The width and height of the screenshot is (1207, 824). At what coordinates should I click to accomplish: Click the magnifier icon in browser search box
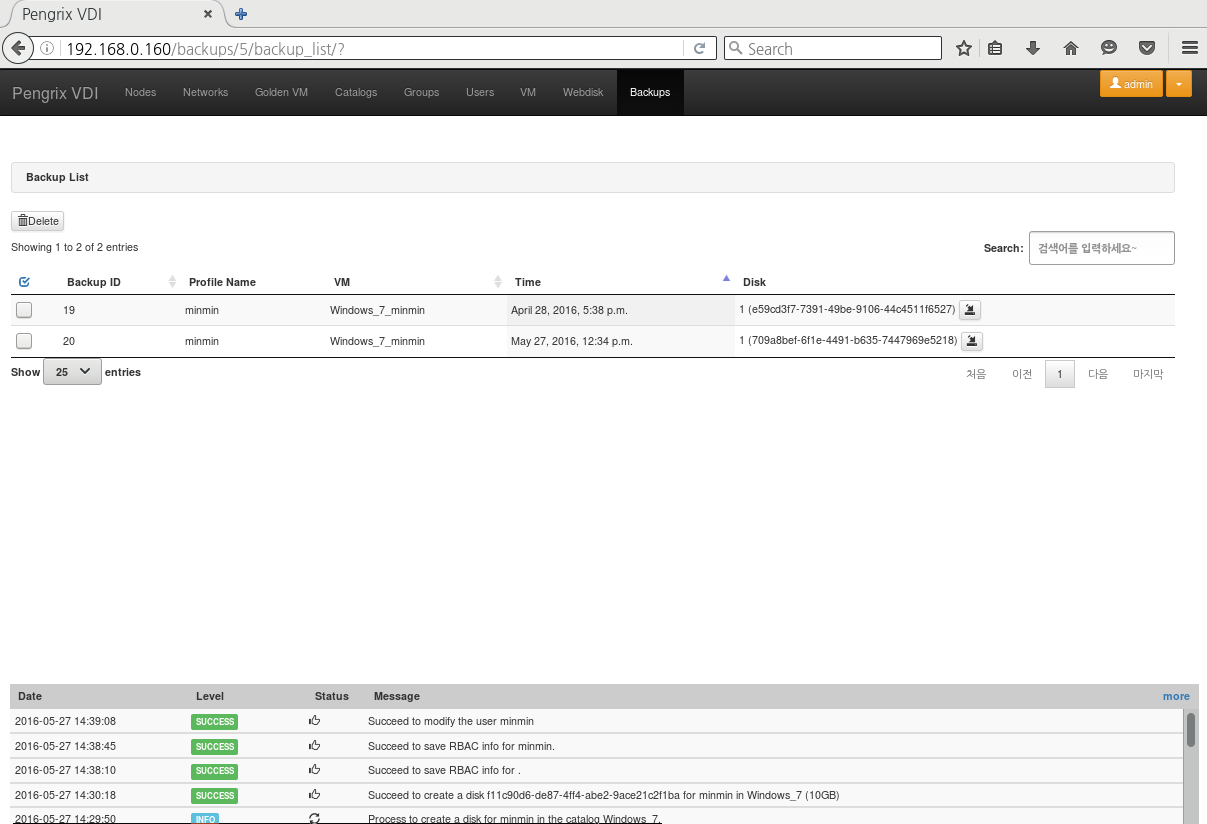[735, 48]
